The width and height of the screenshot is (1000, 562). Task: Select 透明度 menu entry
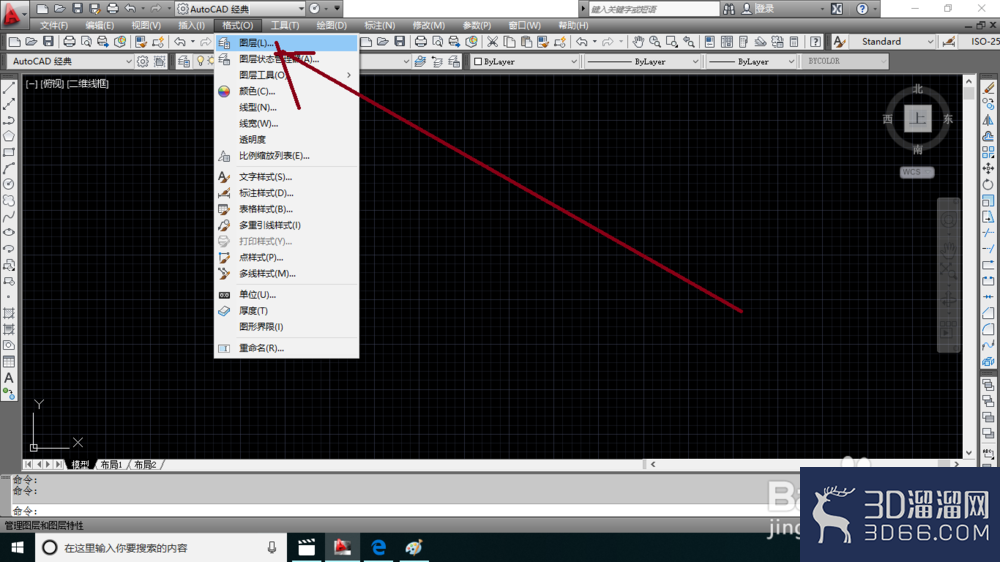[286, 139]
